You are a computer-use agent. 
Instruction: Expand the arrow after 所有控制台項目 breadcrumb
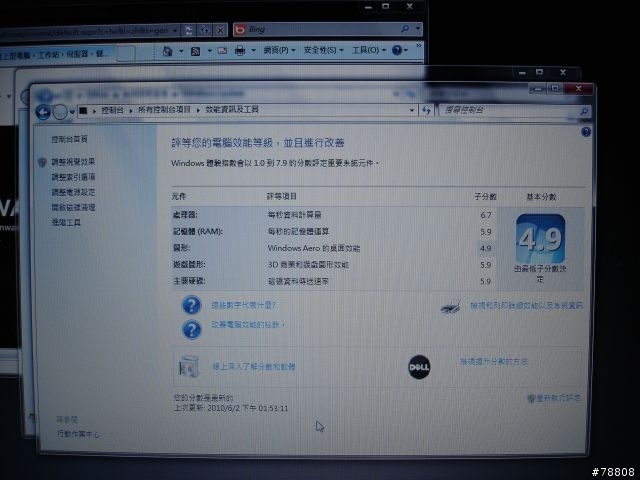coord(198,110)
